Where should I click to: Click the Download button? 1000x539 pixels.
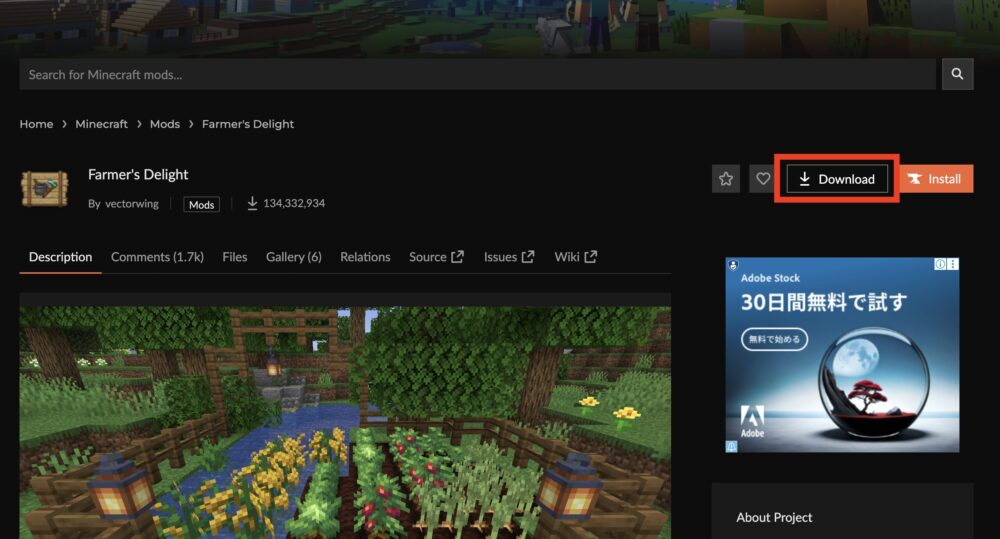point(837,179)
